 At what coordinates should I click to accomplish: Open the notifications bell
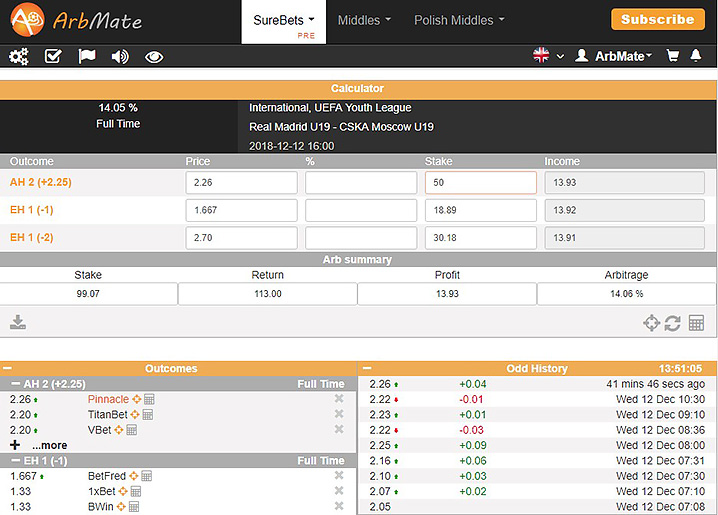(x=696, y=56)
